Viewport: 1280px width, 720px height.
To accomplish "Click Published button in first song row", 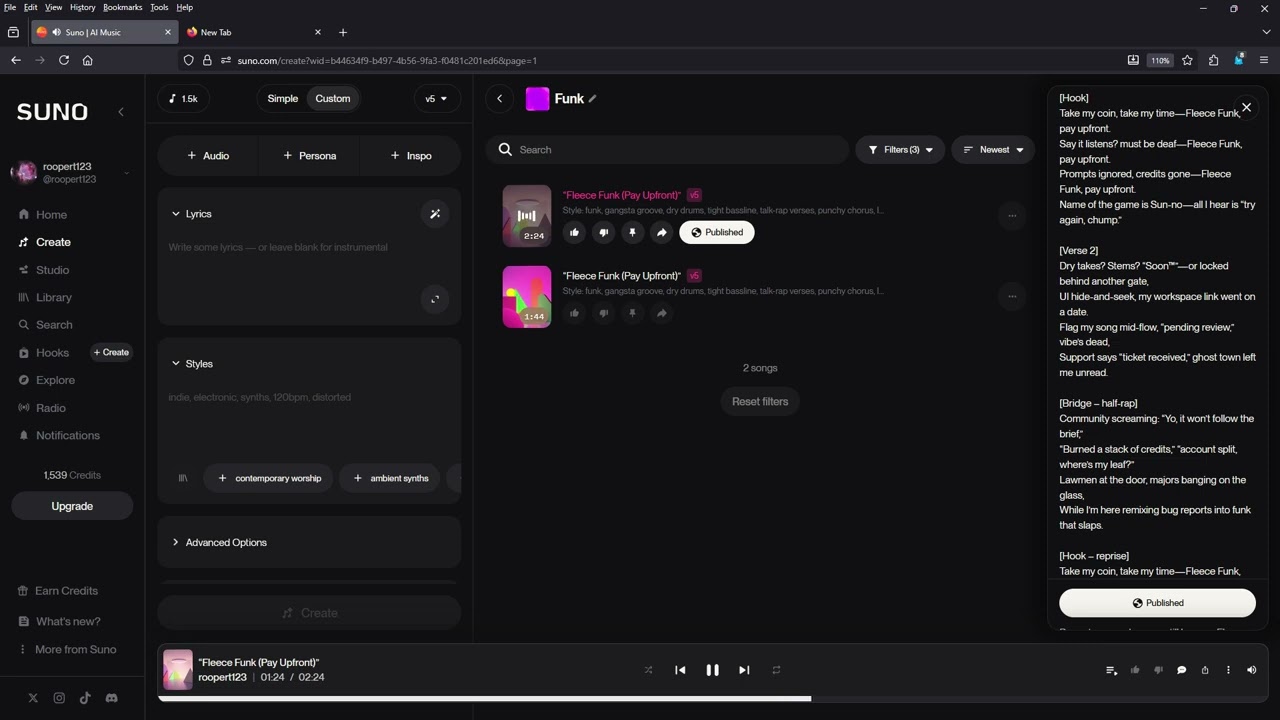I will (x=717, y=232).
